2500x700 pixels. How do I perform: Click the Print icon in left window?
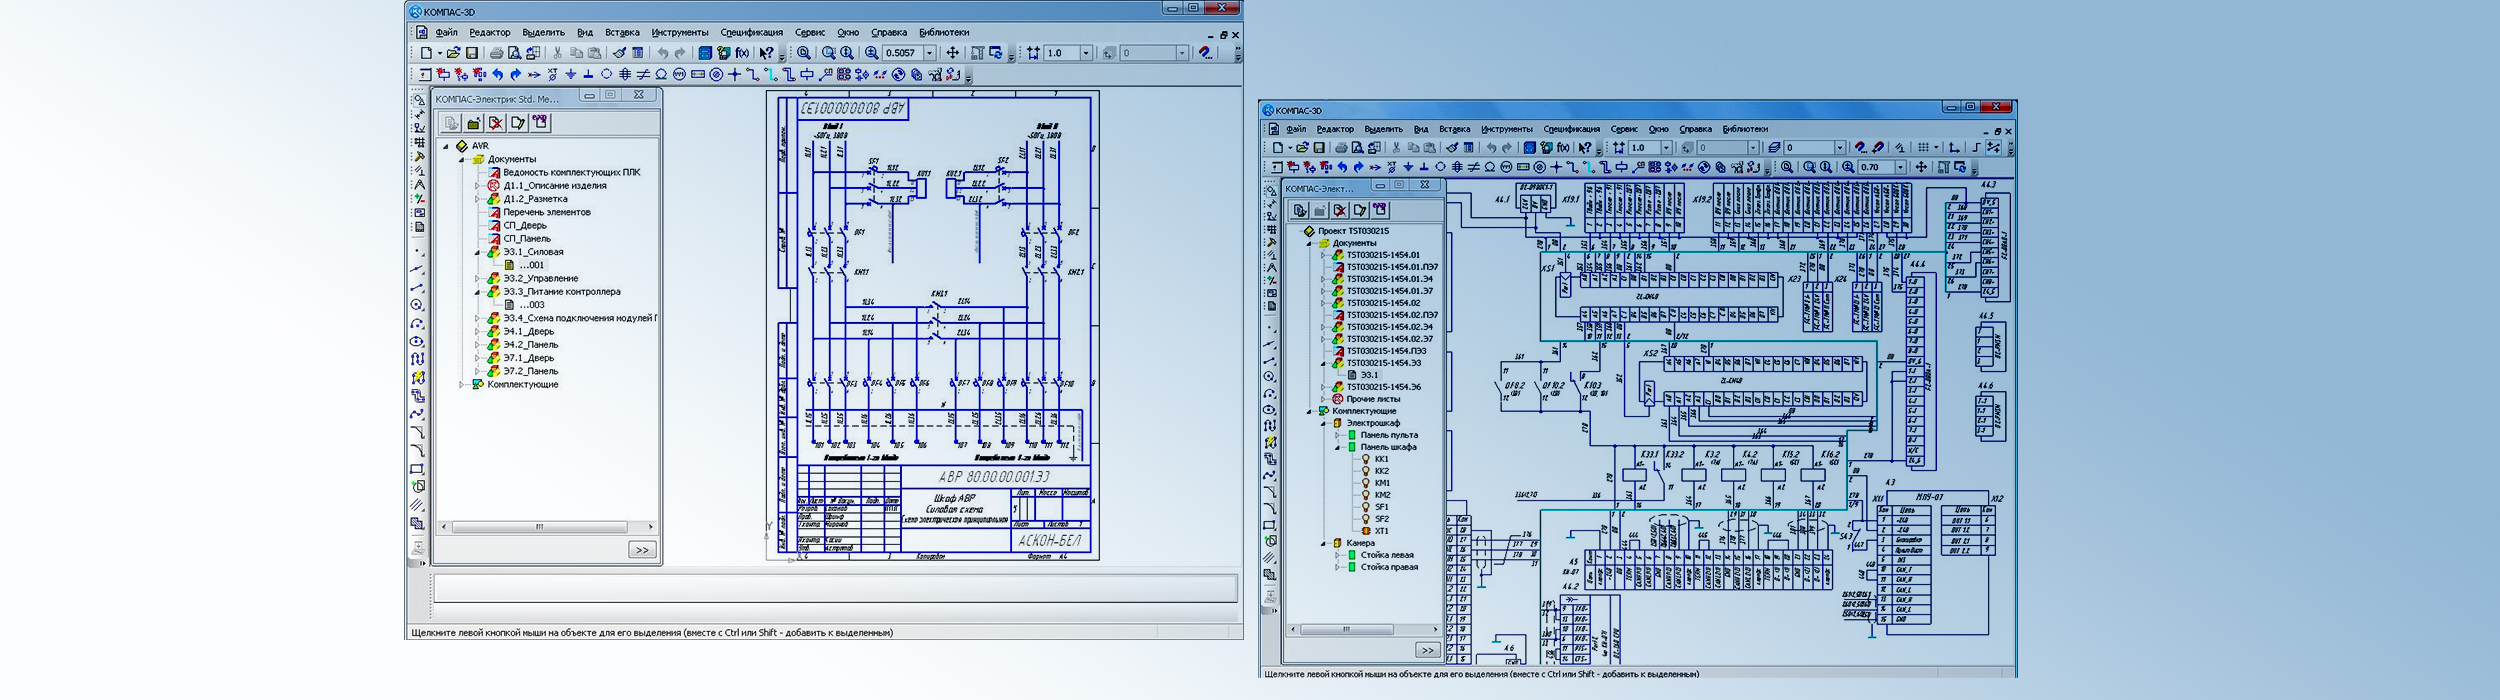(x=496, y=53)
